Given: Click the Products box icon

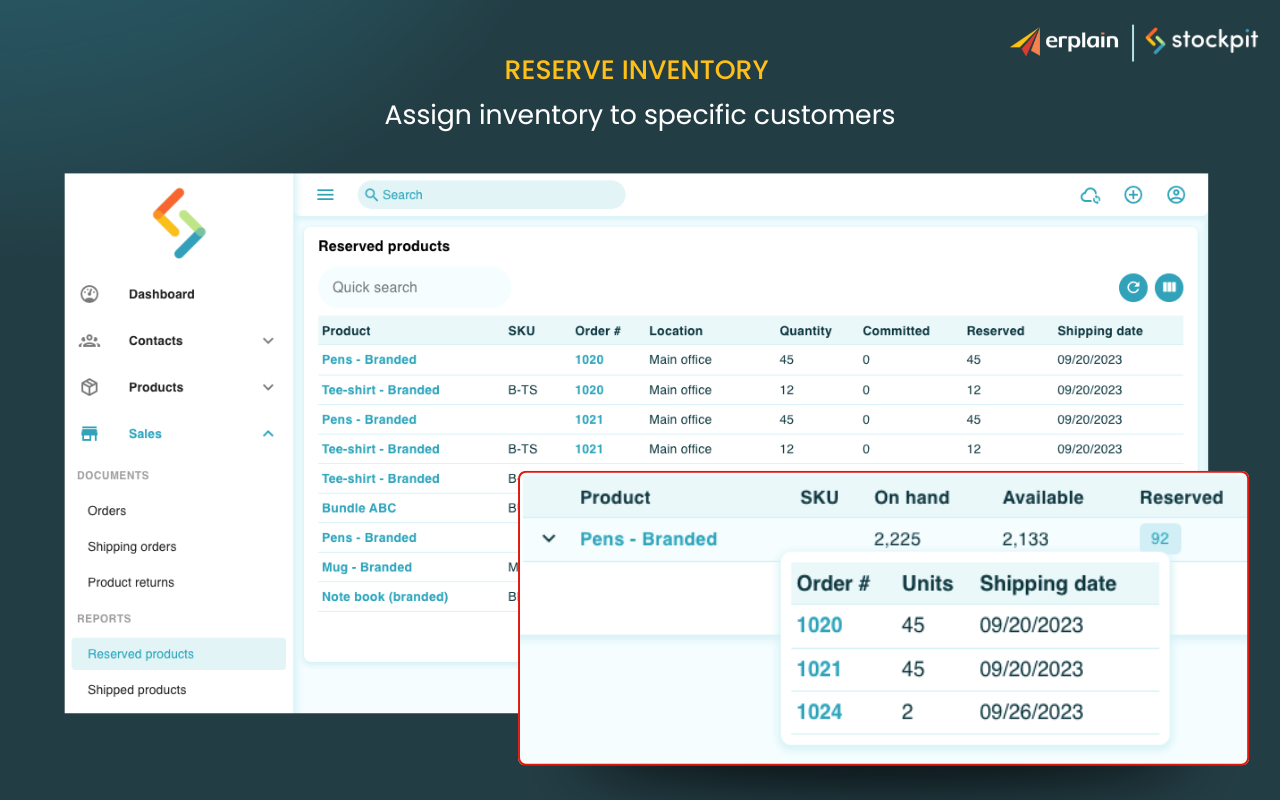Looking at the screenshot, I should (89, 387).
